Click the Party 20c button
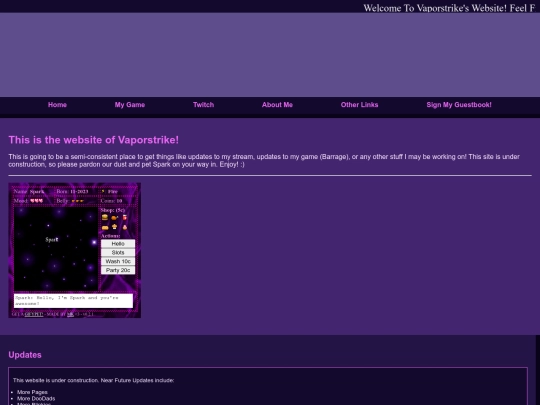This screenshot has width=540, height=405. click(118, 270)
